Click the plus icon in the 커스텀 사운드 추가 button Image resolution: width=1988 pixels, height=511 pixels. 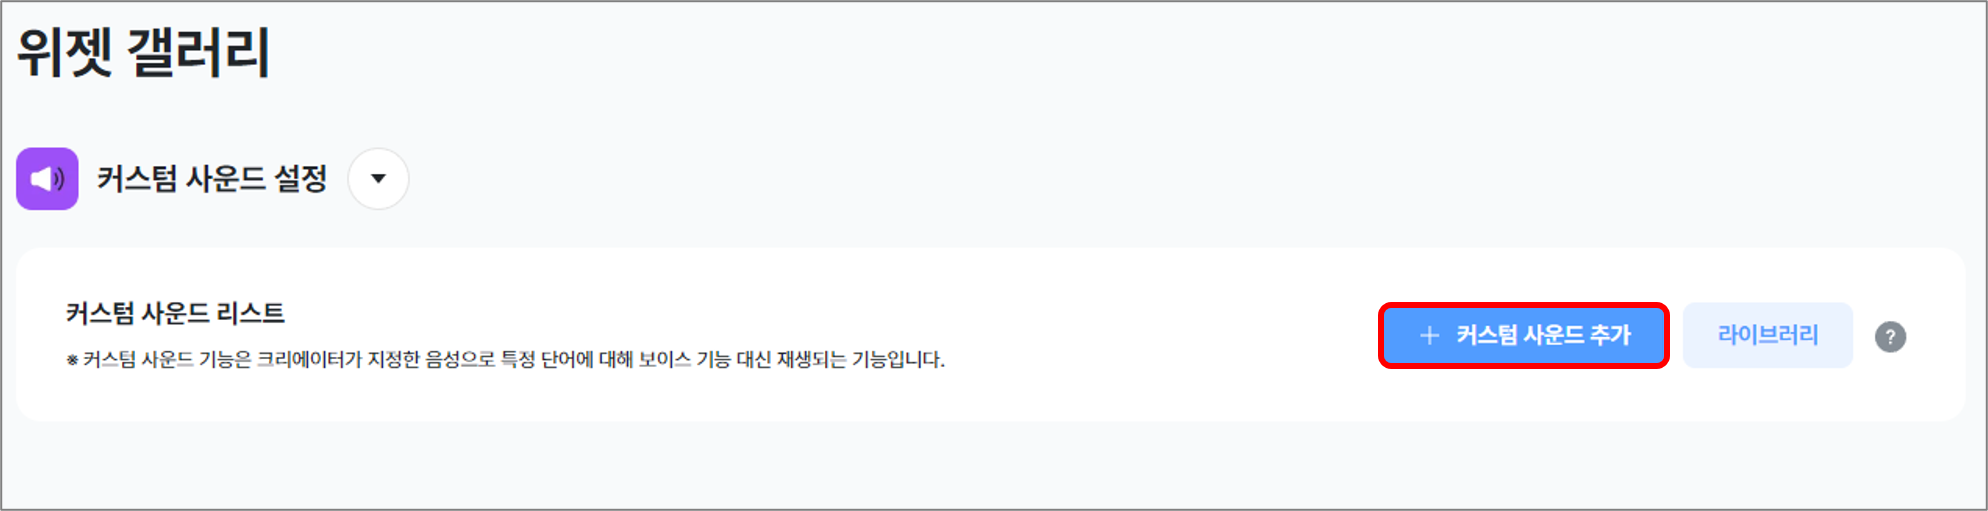click(x=1429, y=336)
